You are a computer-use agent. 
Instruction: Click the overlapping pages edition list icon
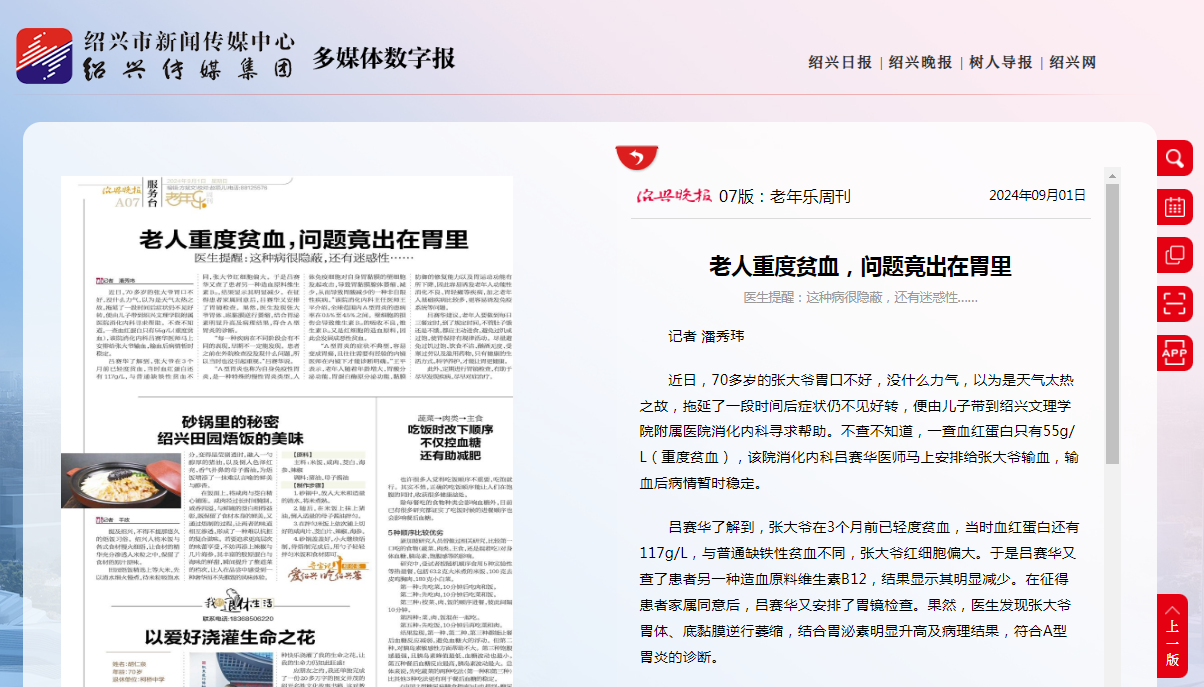pos(1174,255)
